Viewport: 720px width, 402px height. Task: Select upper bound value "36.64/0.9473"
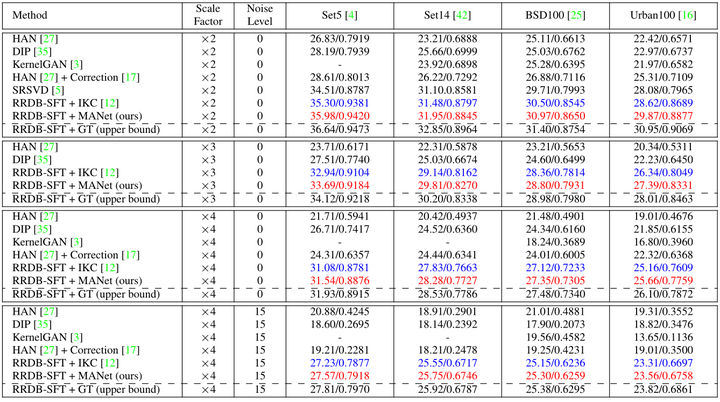pos(340,130)
